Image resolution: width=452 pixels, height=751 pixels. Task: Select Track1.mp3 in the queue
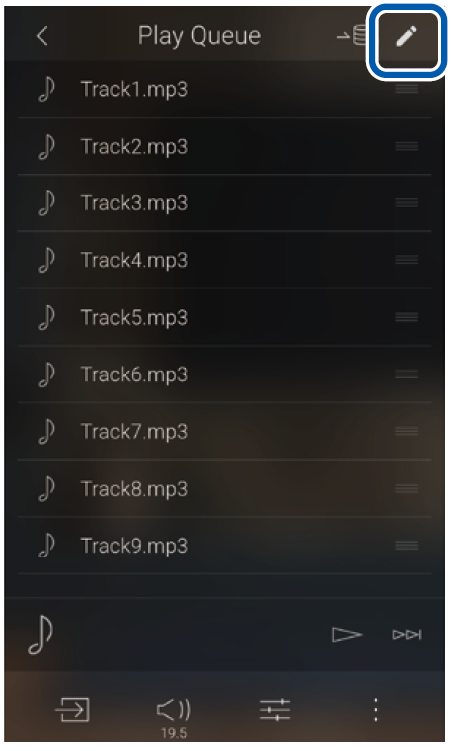tap(225, 89)
